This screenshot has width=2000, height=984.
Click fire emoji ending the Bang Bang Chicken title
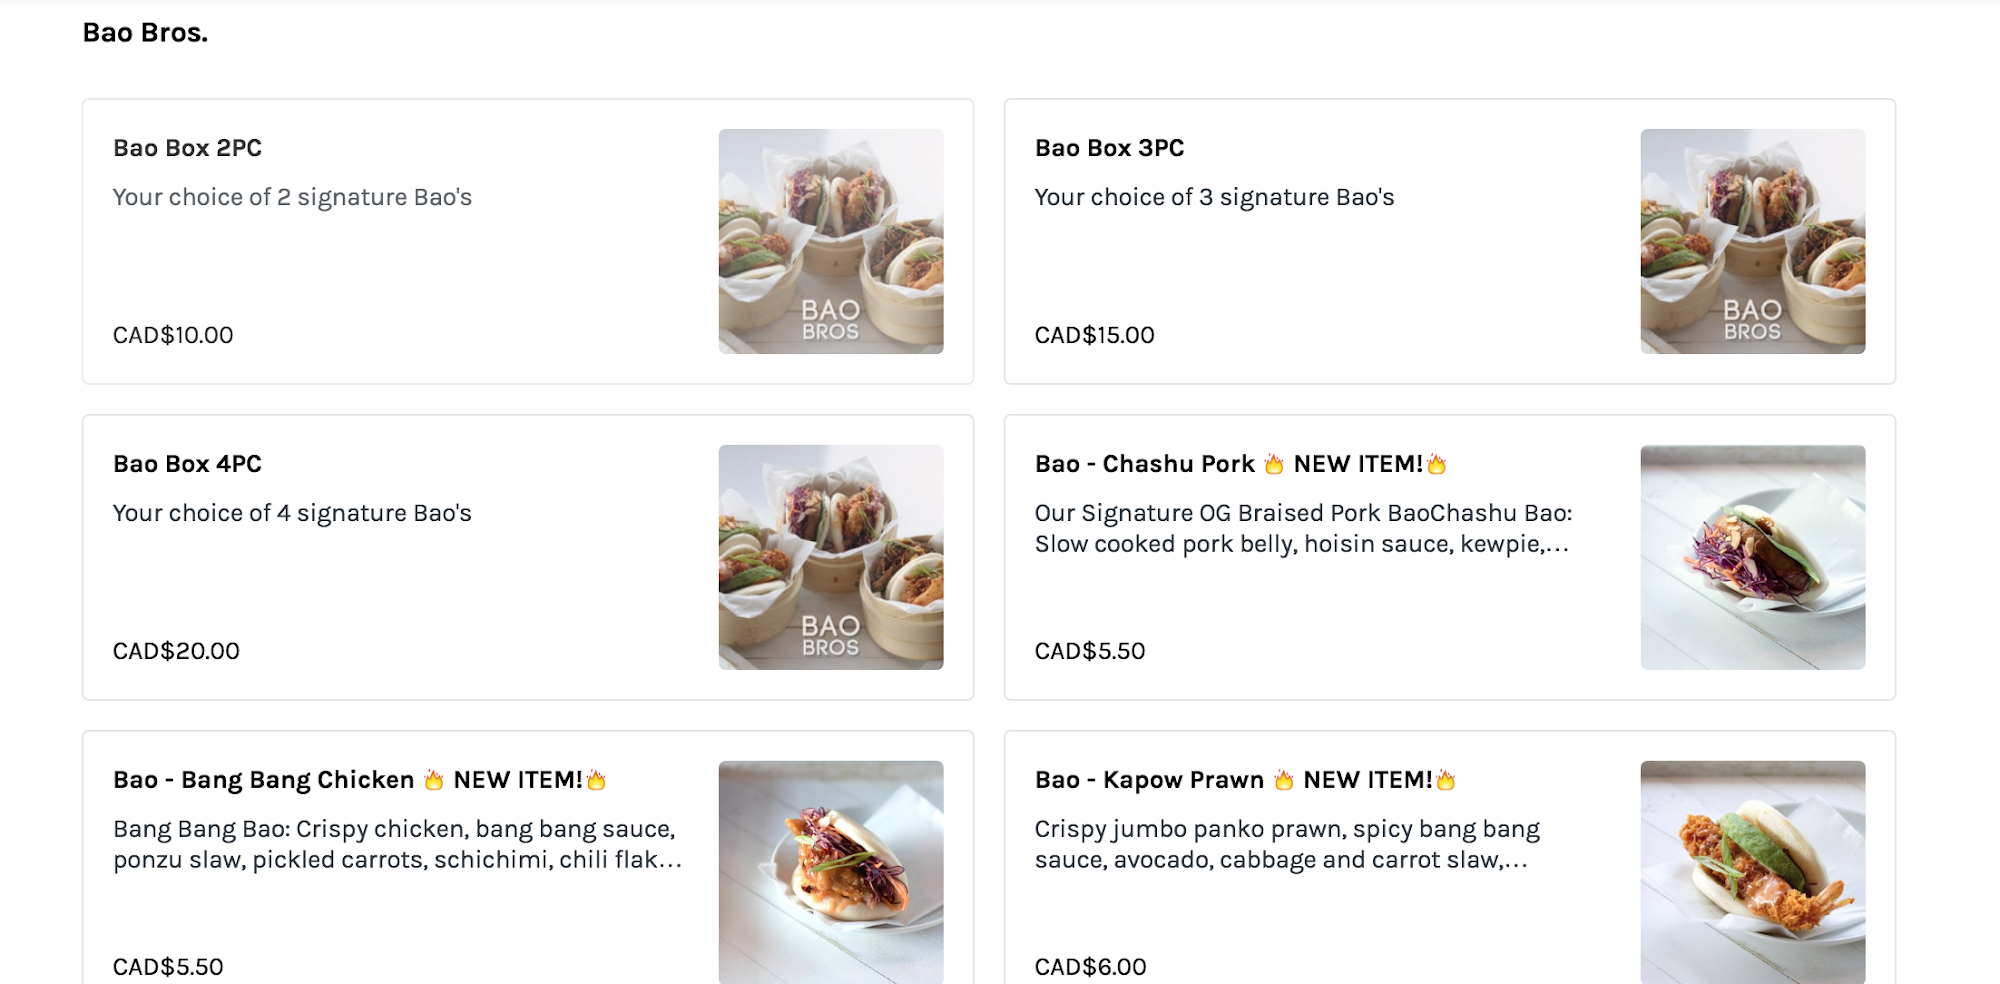point(597,780)
